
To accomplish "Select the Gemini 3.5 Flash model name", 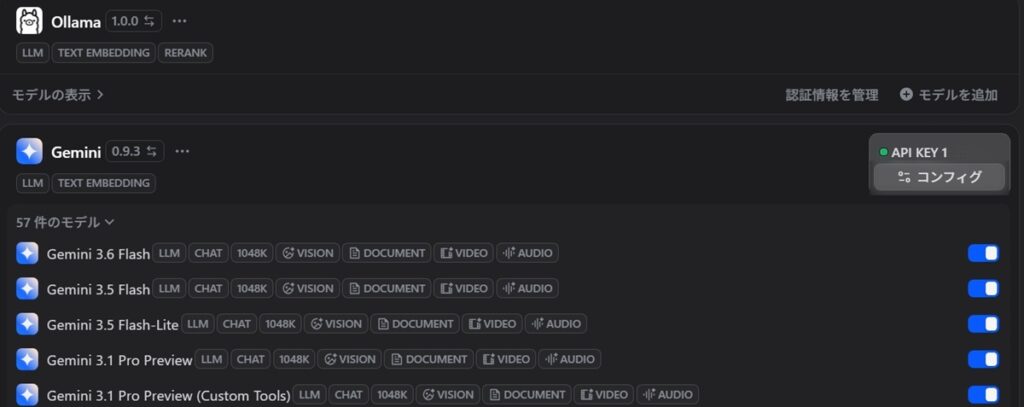I will click(x=98, y=289).
